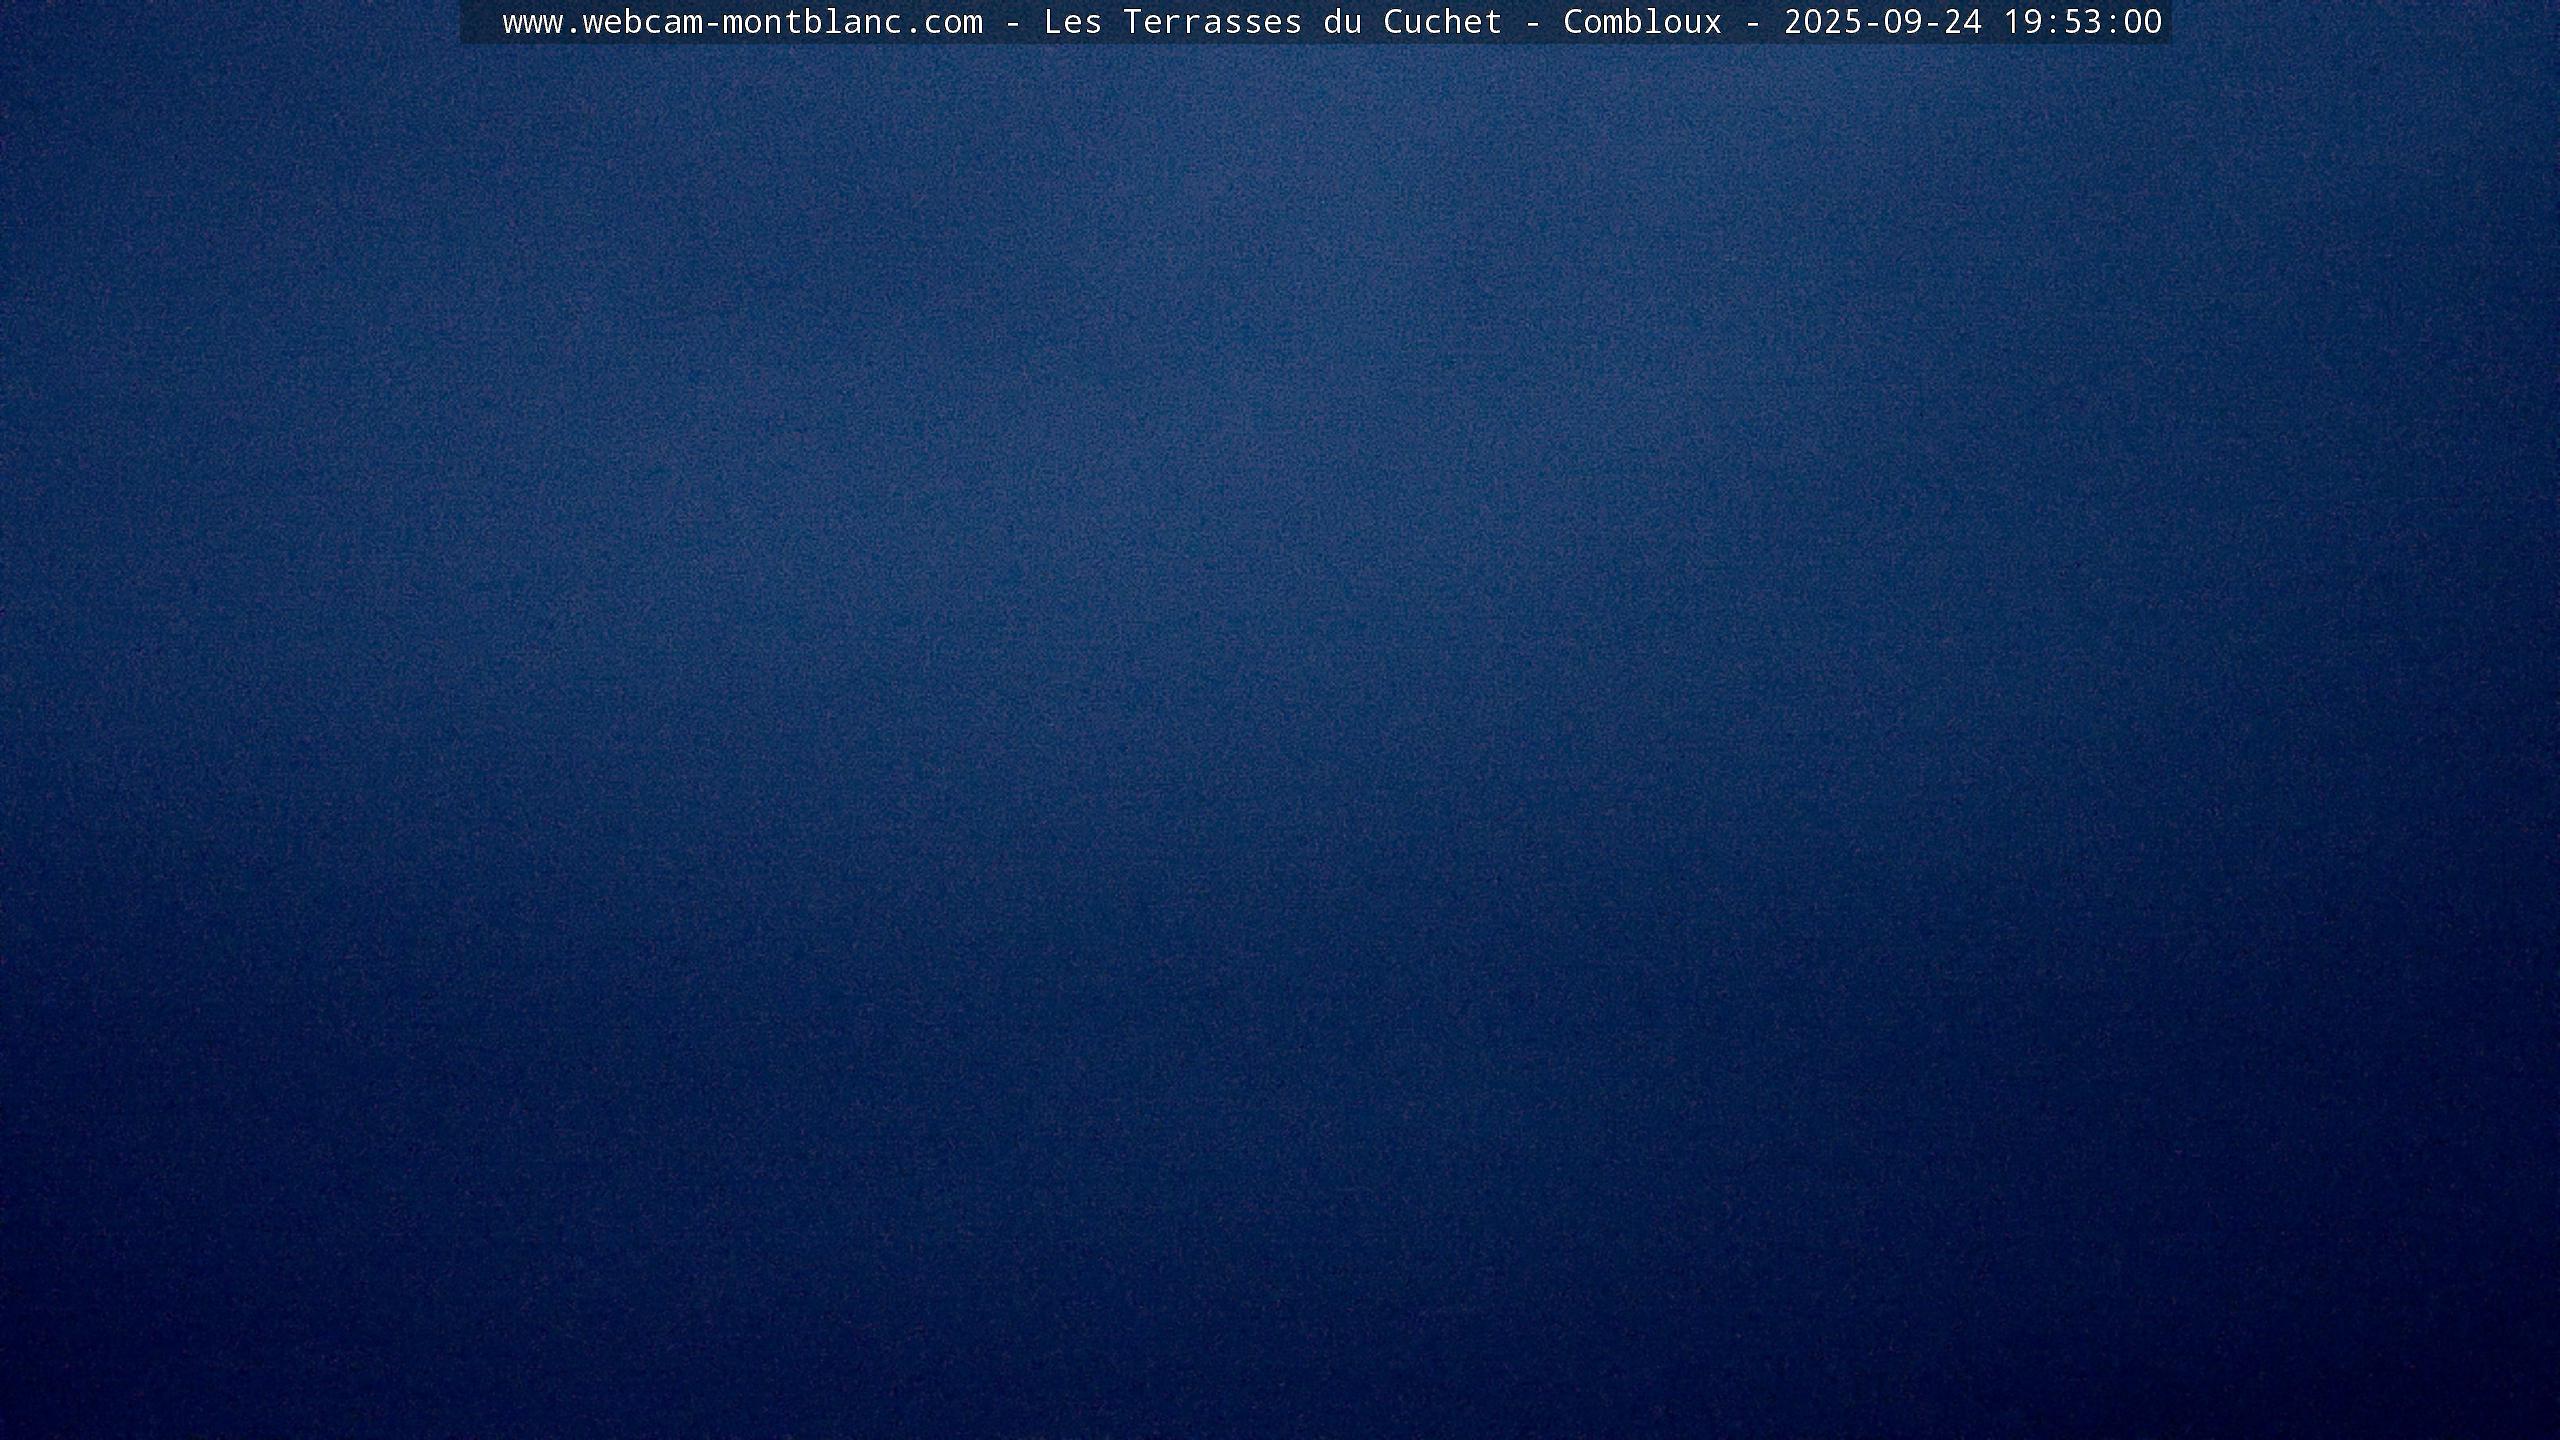2560x1440 pixels.
Task: Click the "www" prefix of the URL
Action: point(532,22)
